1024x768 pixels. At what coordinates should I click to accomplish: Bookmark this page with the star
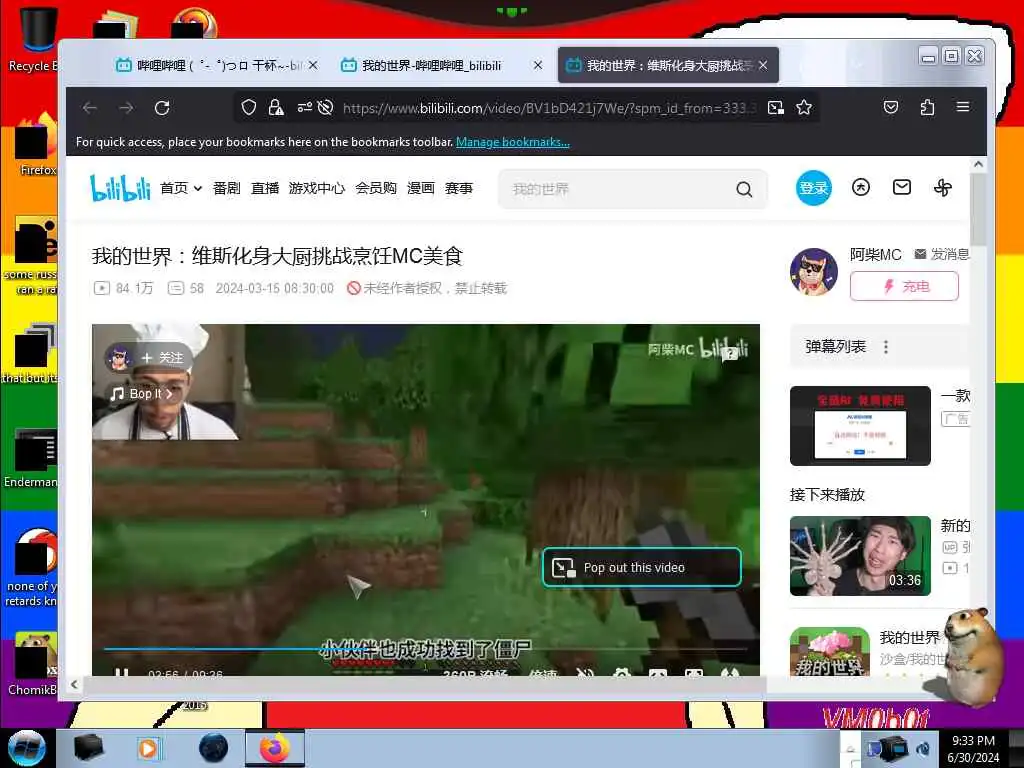804,108
